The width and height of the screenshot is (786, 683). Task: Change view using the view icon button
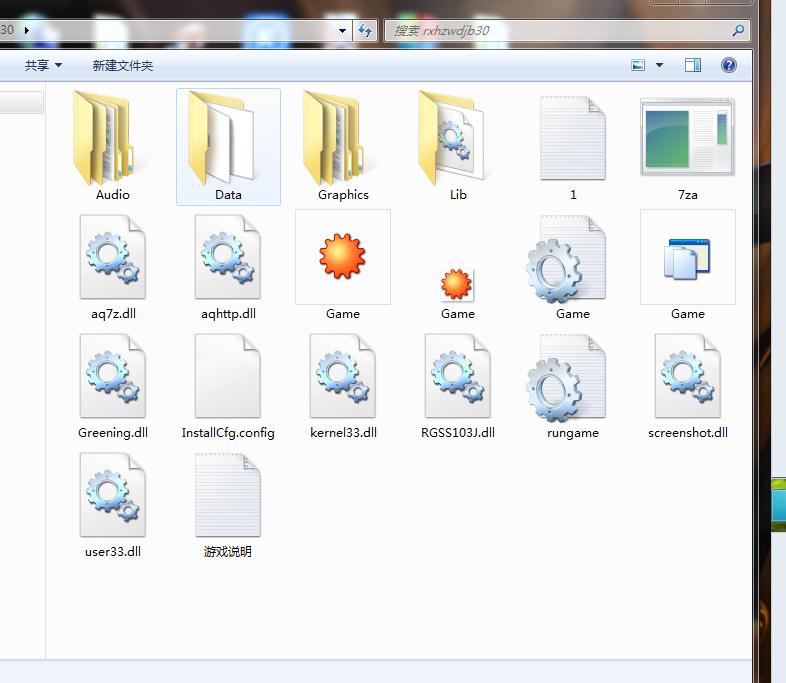tap(638, 65)
